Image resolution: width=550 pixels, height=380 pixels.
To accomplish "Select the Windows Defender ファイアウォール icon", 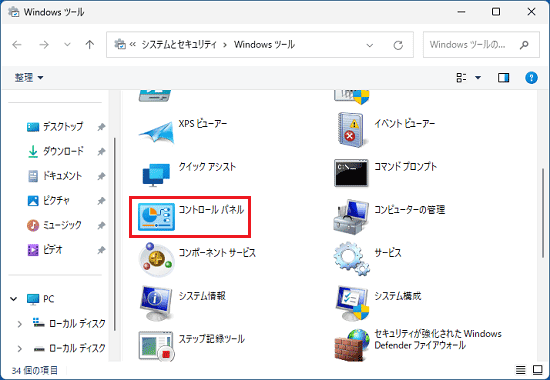I will pyautogui.click(x=352, y=345).
